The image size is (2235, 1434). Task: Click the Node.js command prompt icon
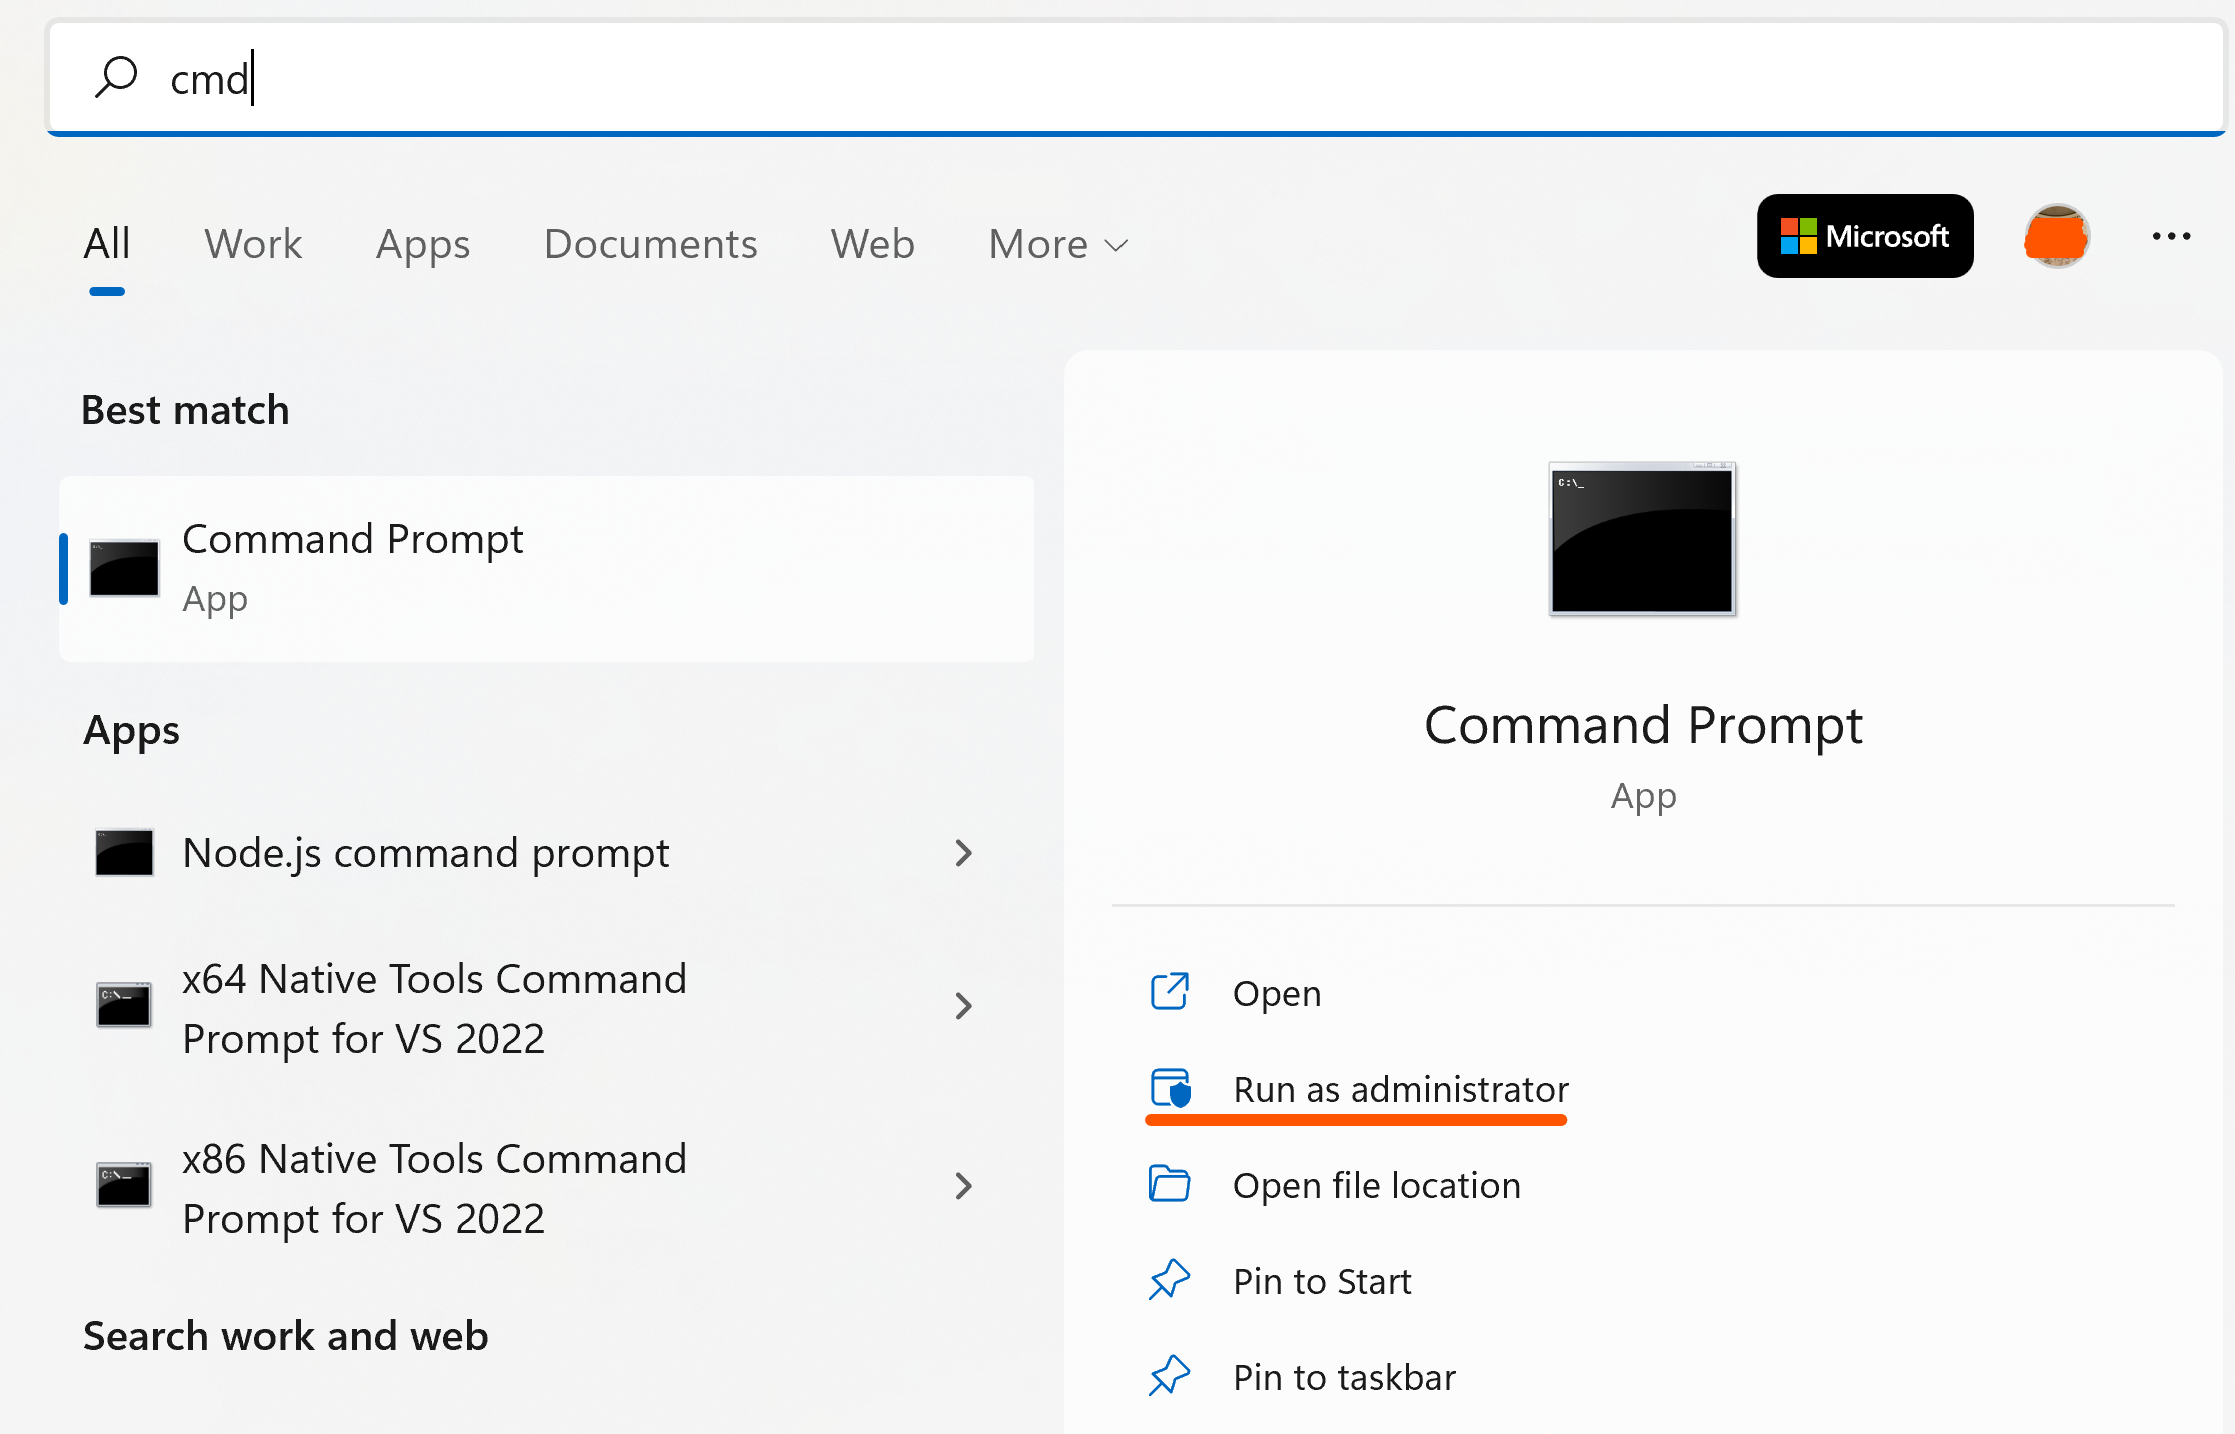tap(124, 853)
